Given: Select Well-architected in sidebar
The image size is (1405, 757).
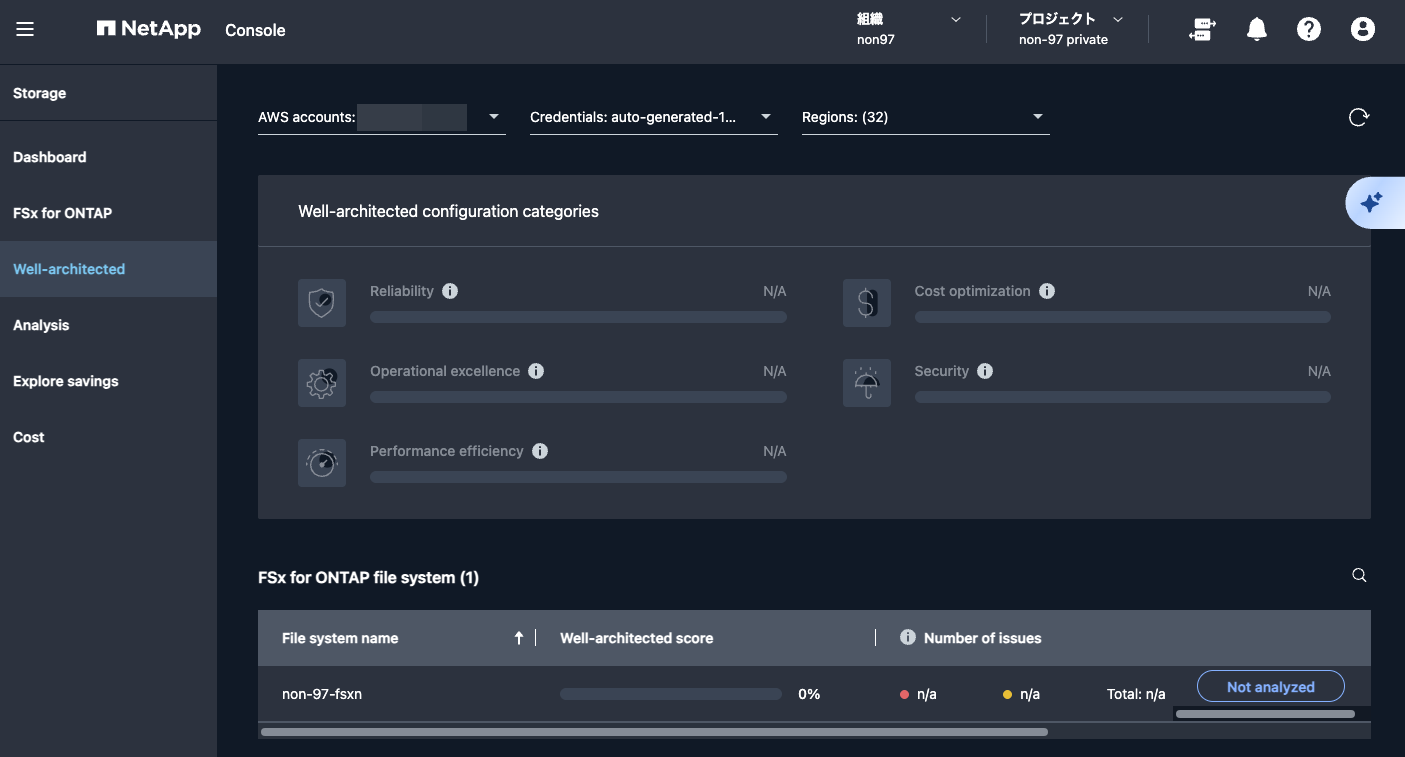Looking at the screenshot, I should click(x=108, y=269).
